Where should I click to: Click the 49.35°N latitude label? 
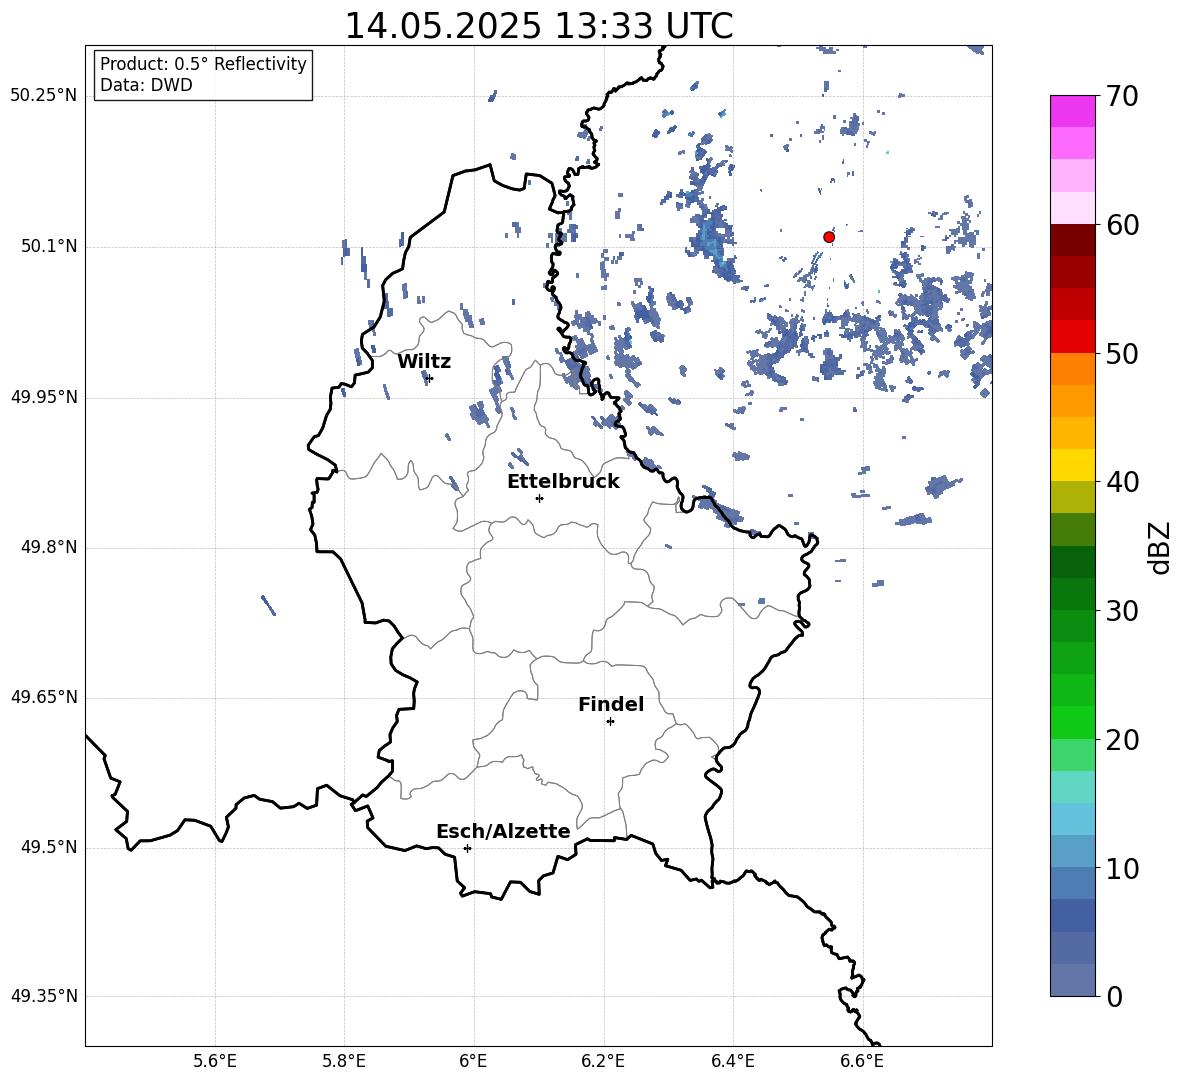pyautogui.click(x=44, y=996)
